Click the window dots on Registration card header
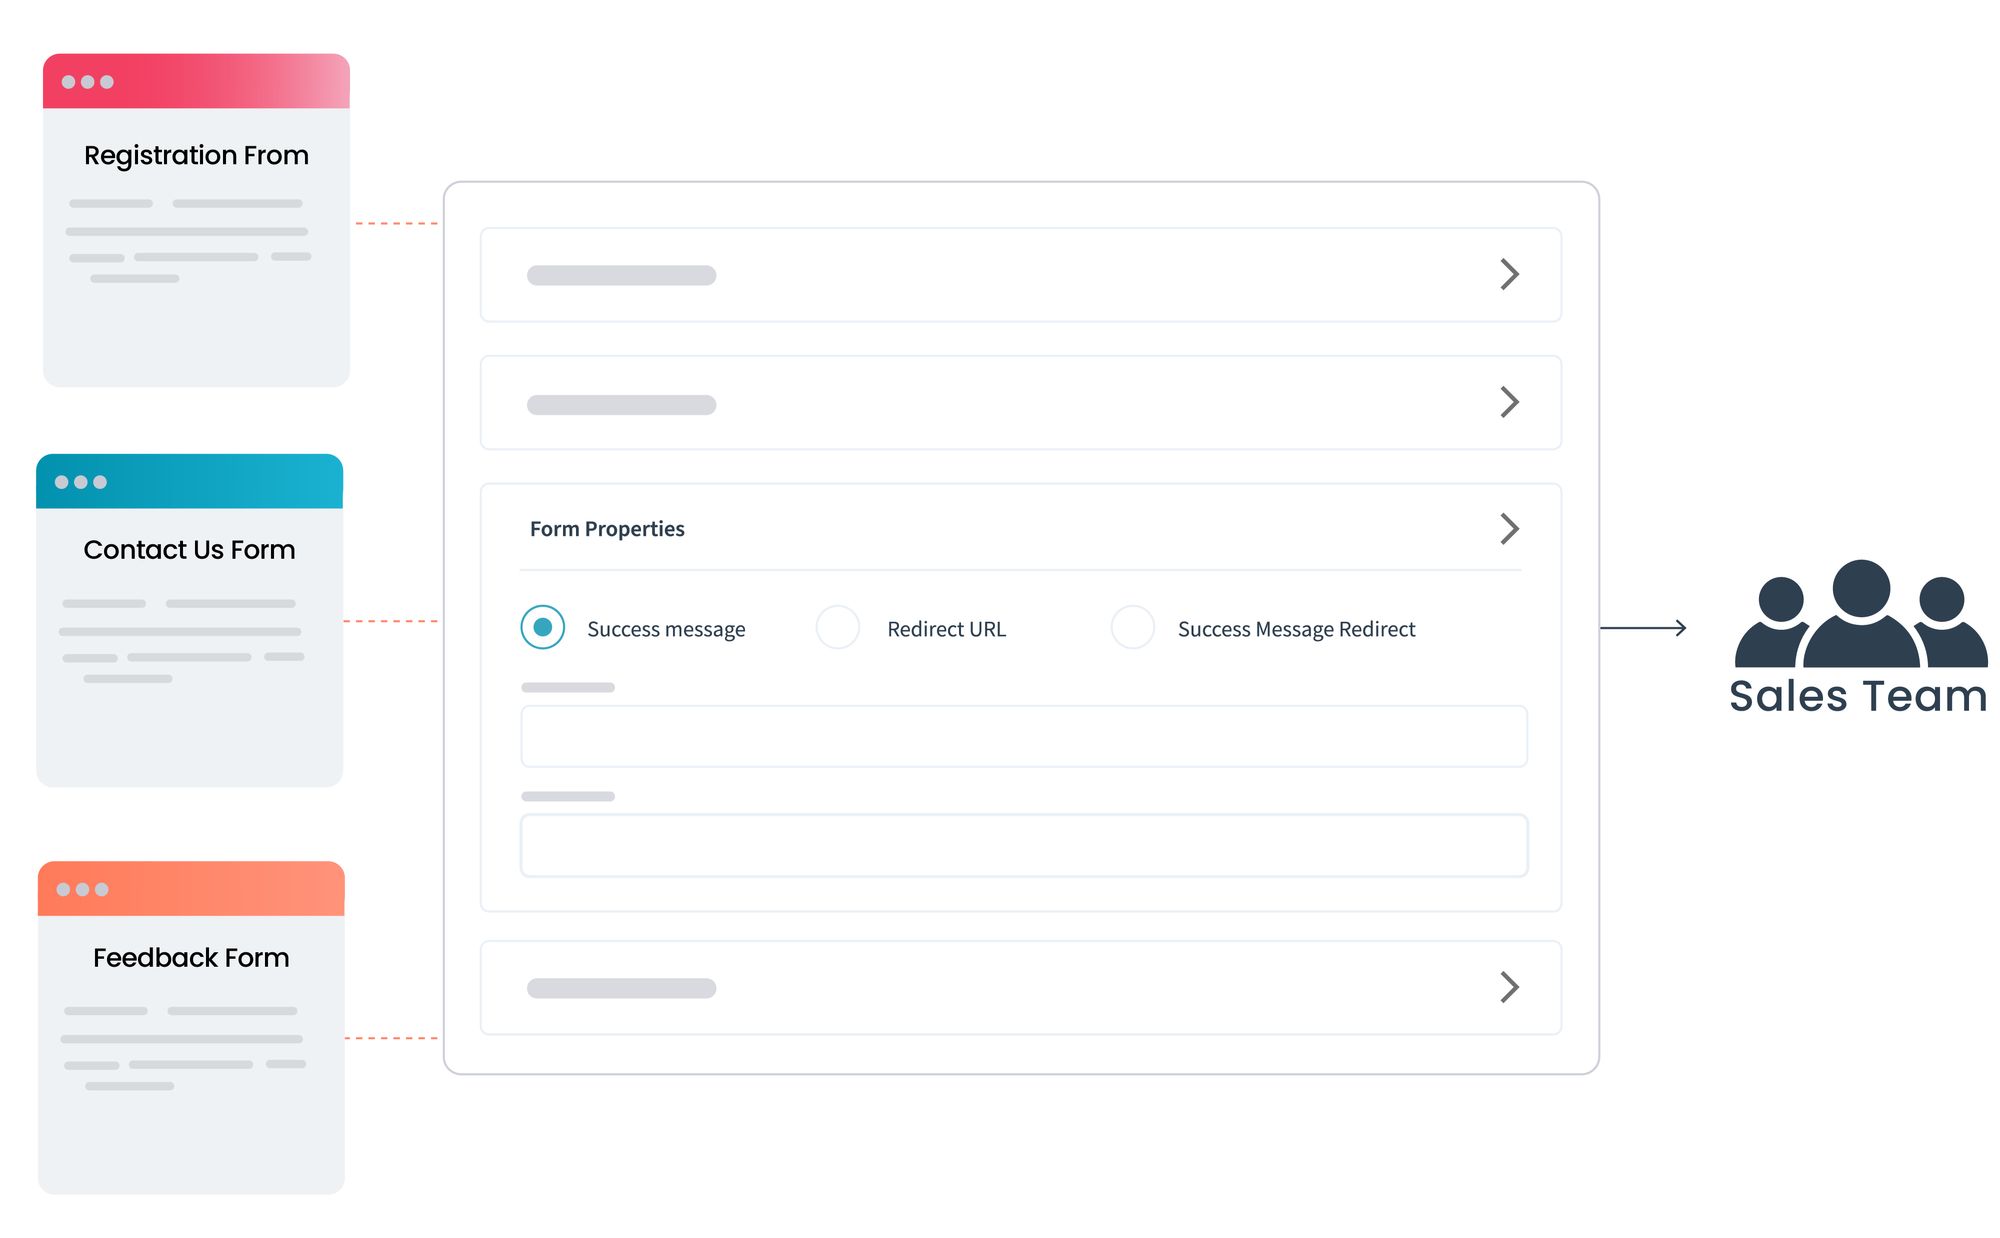Image resolution: width=2000 pixels, height=1238 pixels. pyautogui.click(x=87, y=82)
